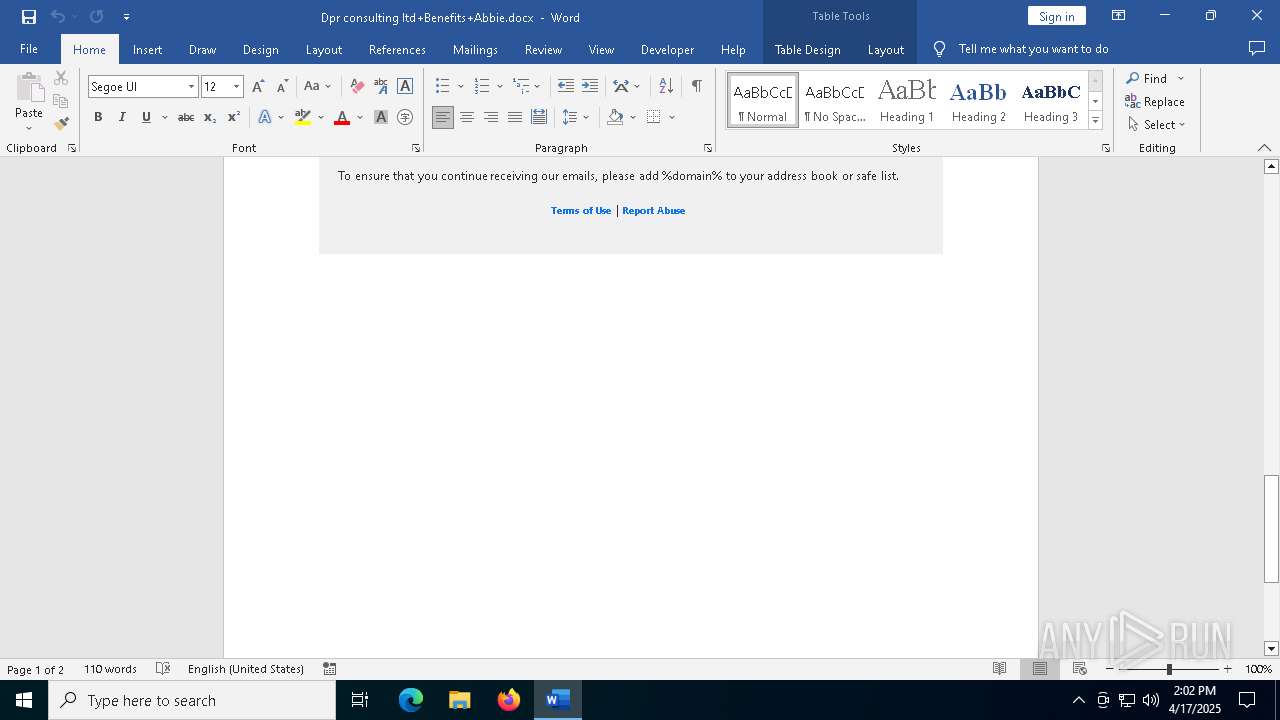Image resolution: width=1280 pixels, height=720 pixels.
Task: Apply the Heading 1 style
Action: coord(906,100)
